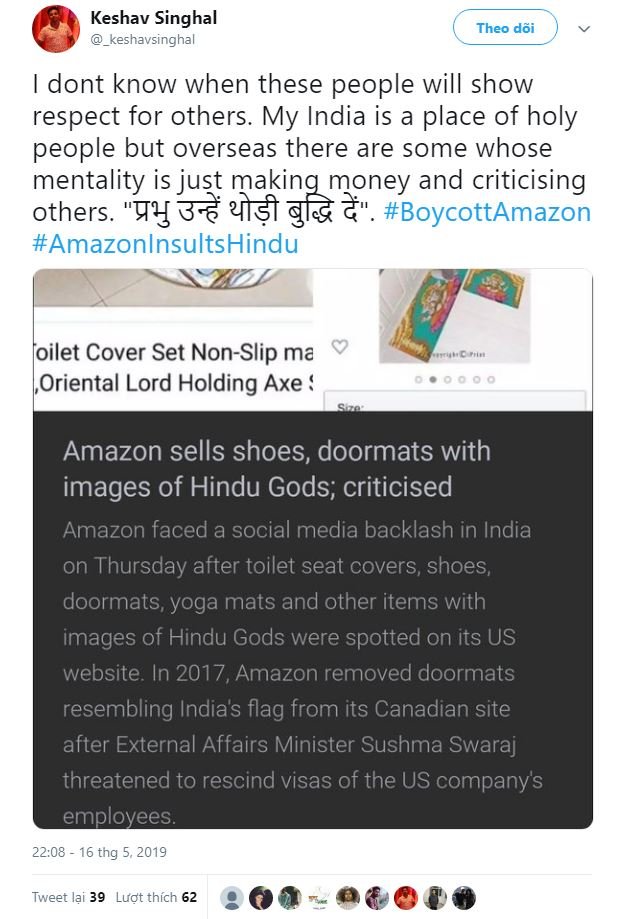Viewport: 617px width, 919px height.
Task: Click the red-colored liker avatar
Action: pos(405,897)
